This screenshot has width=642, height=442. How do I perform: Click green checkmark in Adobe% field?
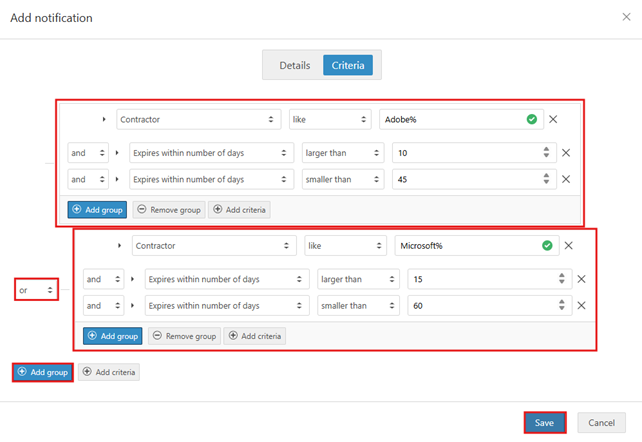click(532, 119)
